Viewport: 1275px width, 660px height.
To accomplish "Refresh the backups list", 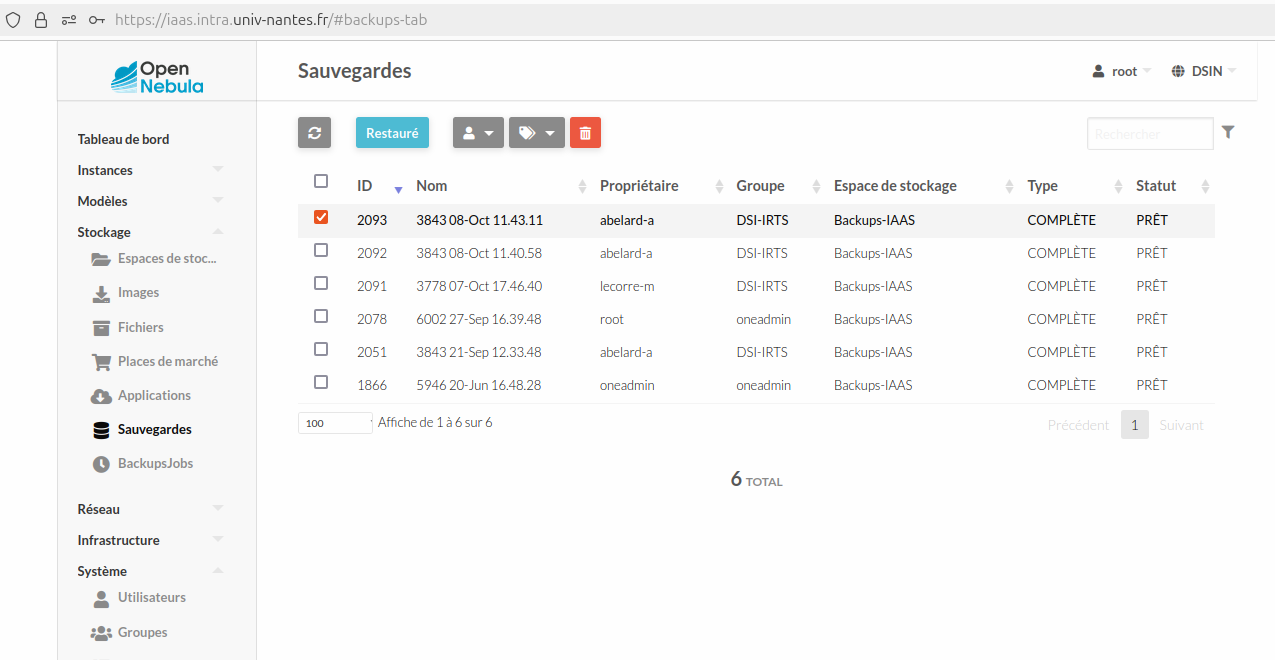I will coord(314,132).
